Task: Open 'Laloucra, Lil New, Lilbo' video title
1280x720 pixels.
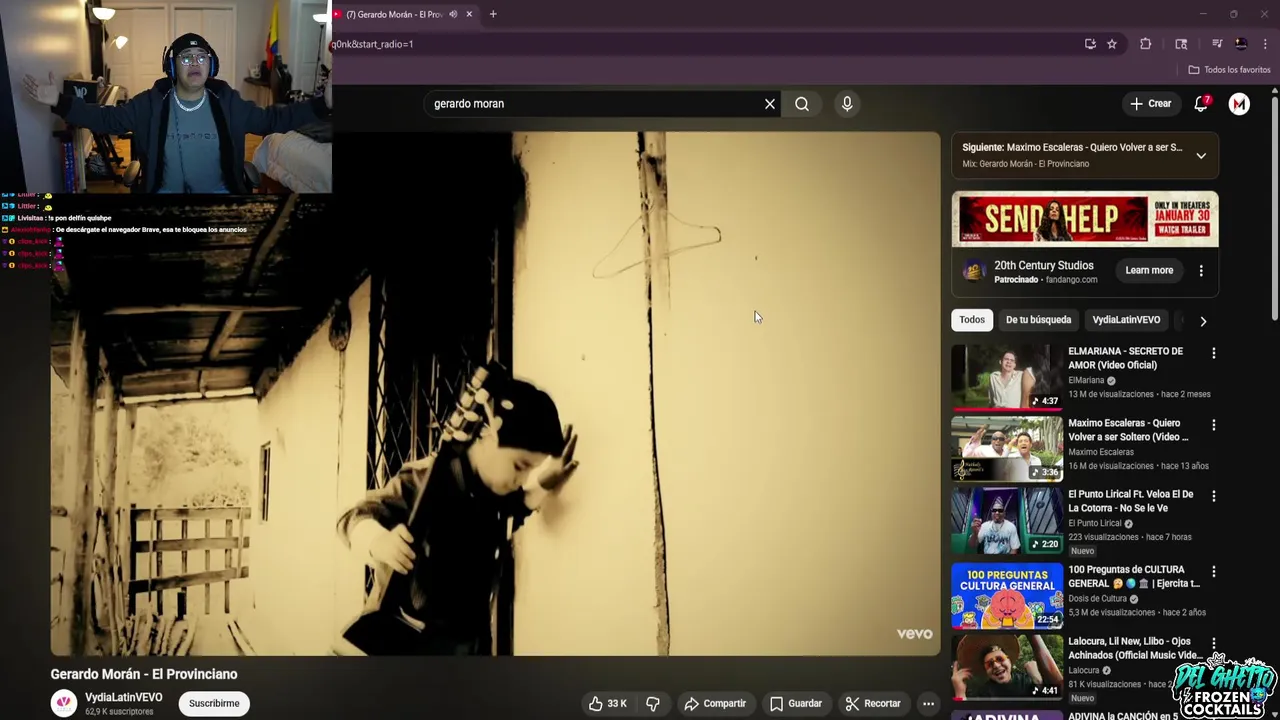Action: pos(1135,648)
